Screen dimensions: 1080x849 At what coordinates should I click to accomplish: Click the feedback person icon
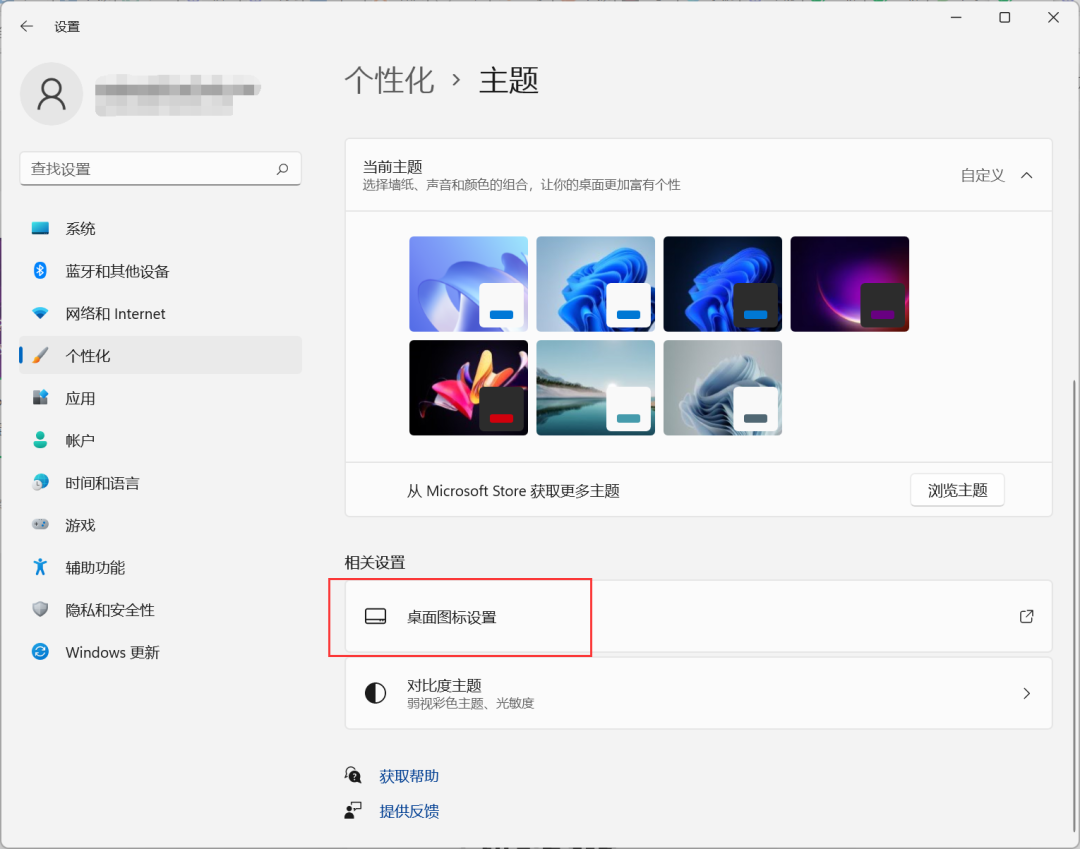[x=353, y=810]
